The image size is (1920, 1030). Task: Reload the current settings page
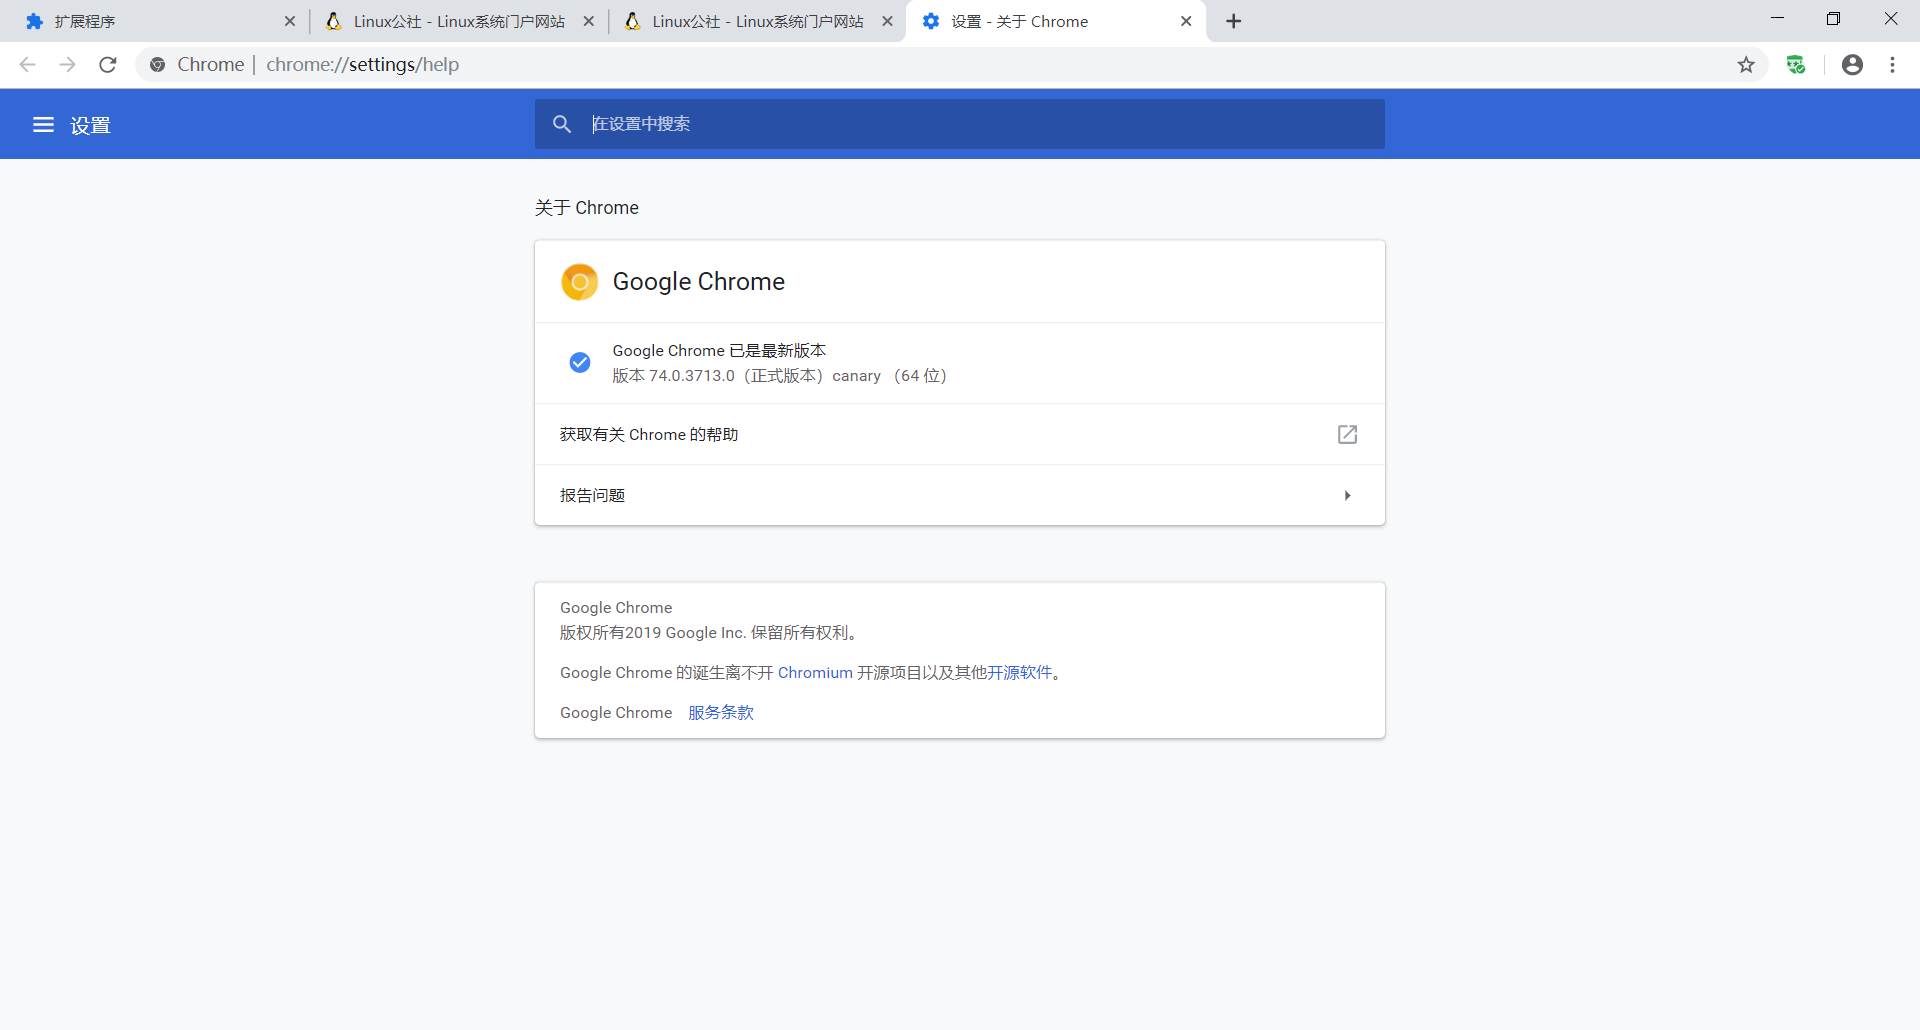coord(108,65)
